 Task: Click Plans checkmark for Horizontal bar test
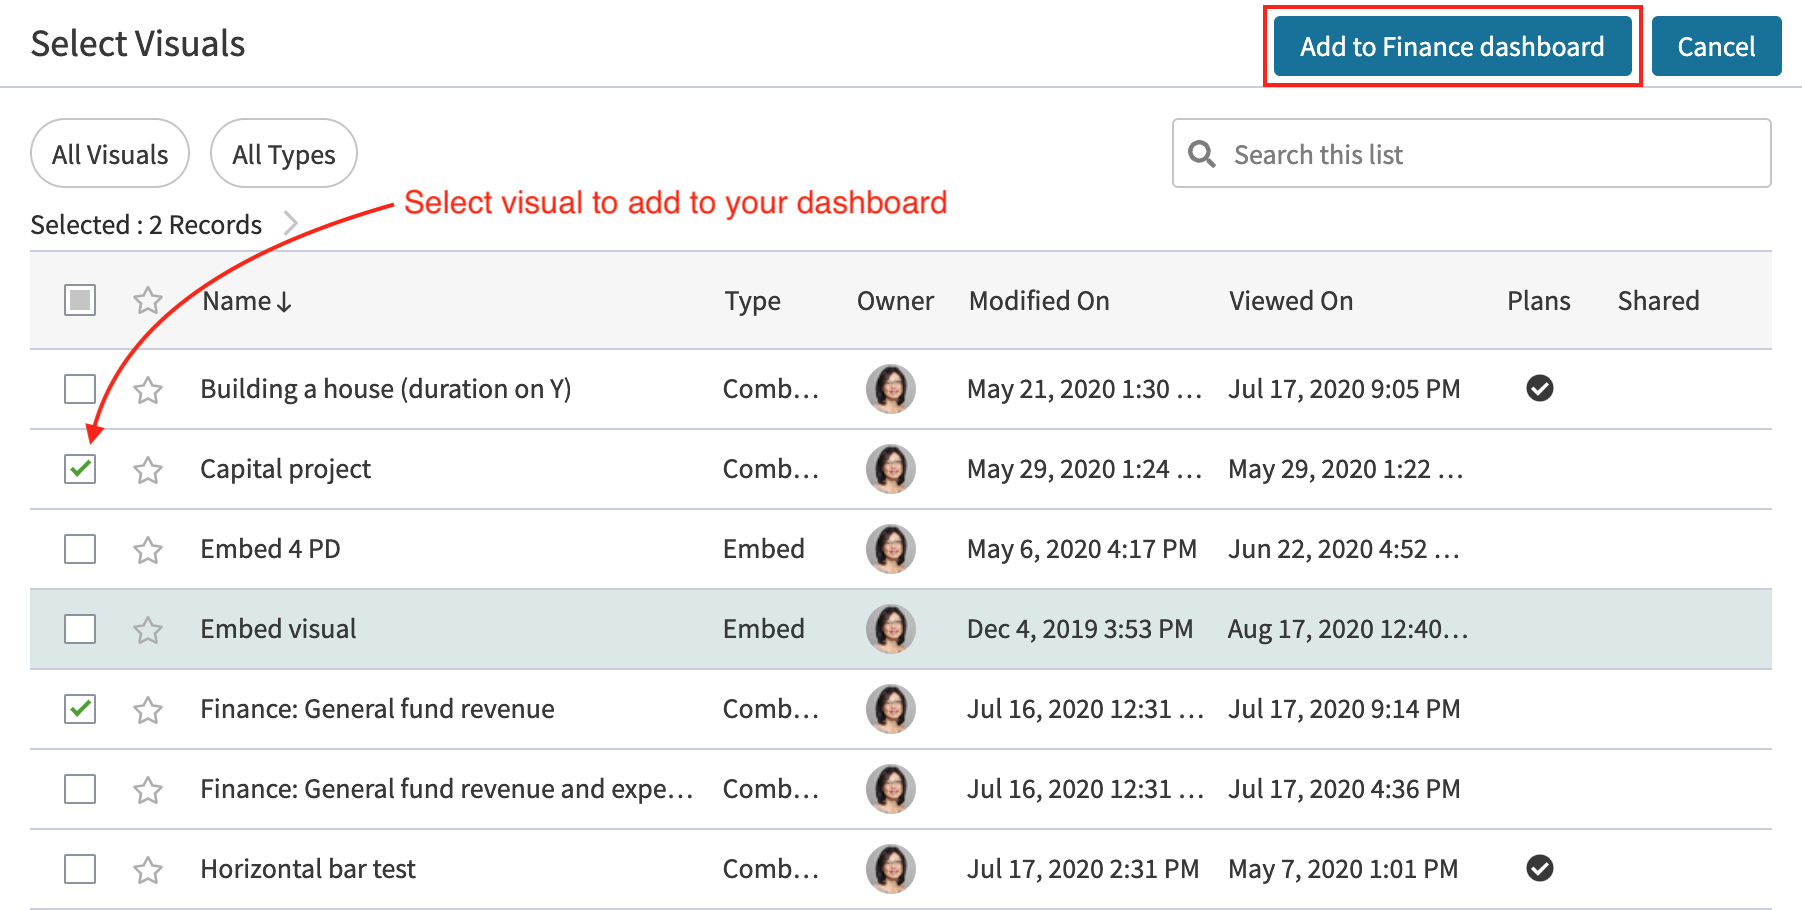pos(1540,868)
